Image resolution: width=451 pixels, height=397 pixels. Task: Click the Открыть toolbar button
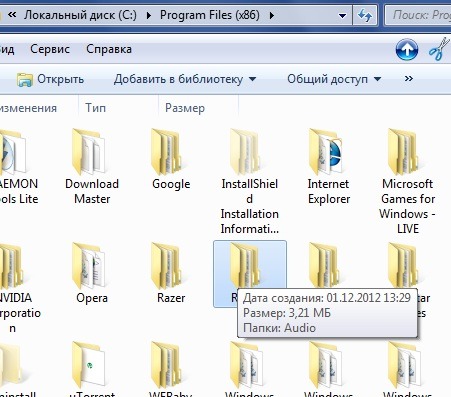[x=50, y=79]
